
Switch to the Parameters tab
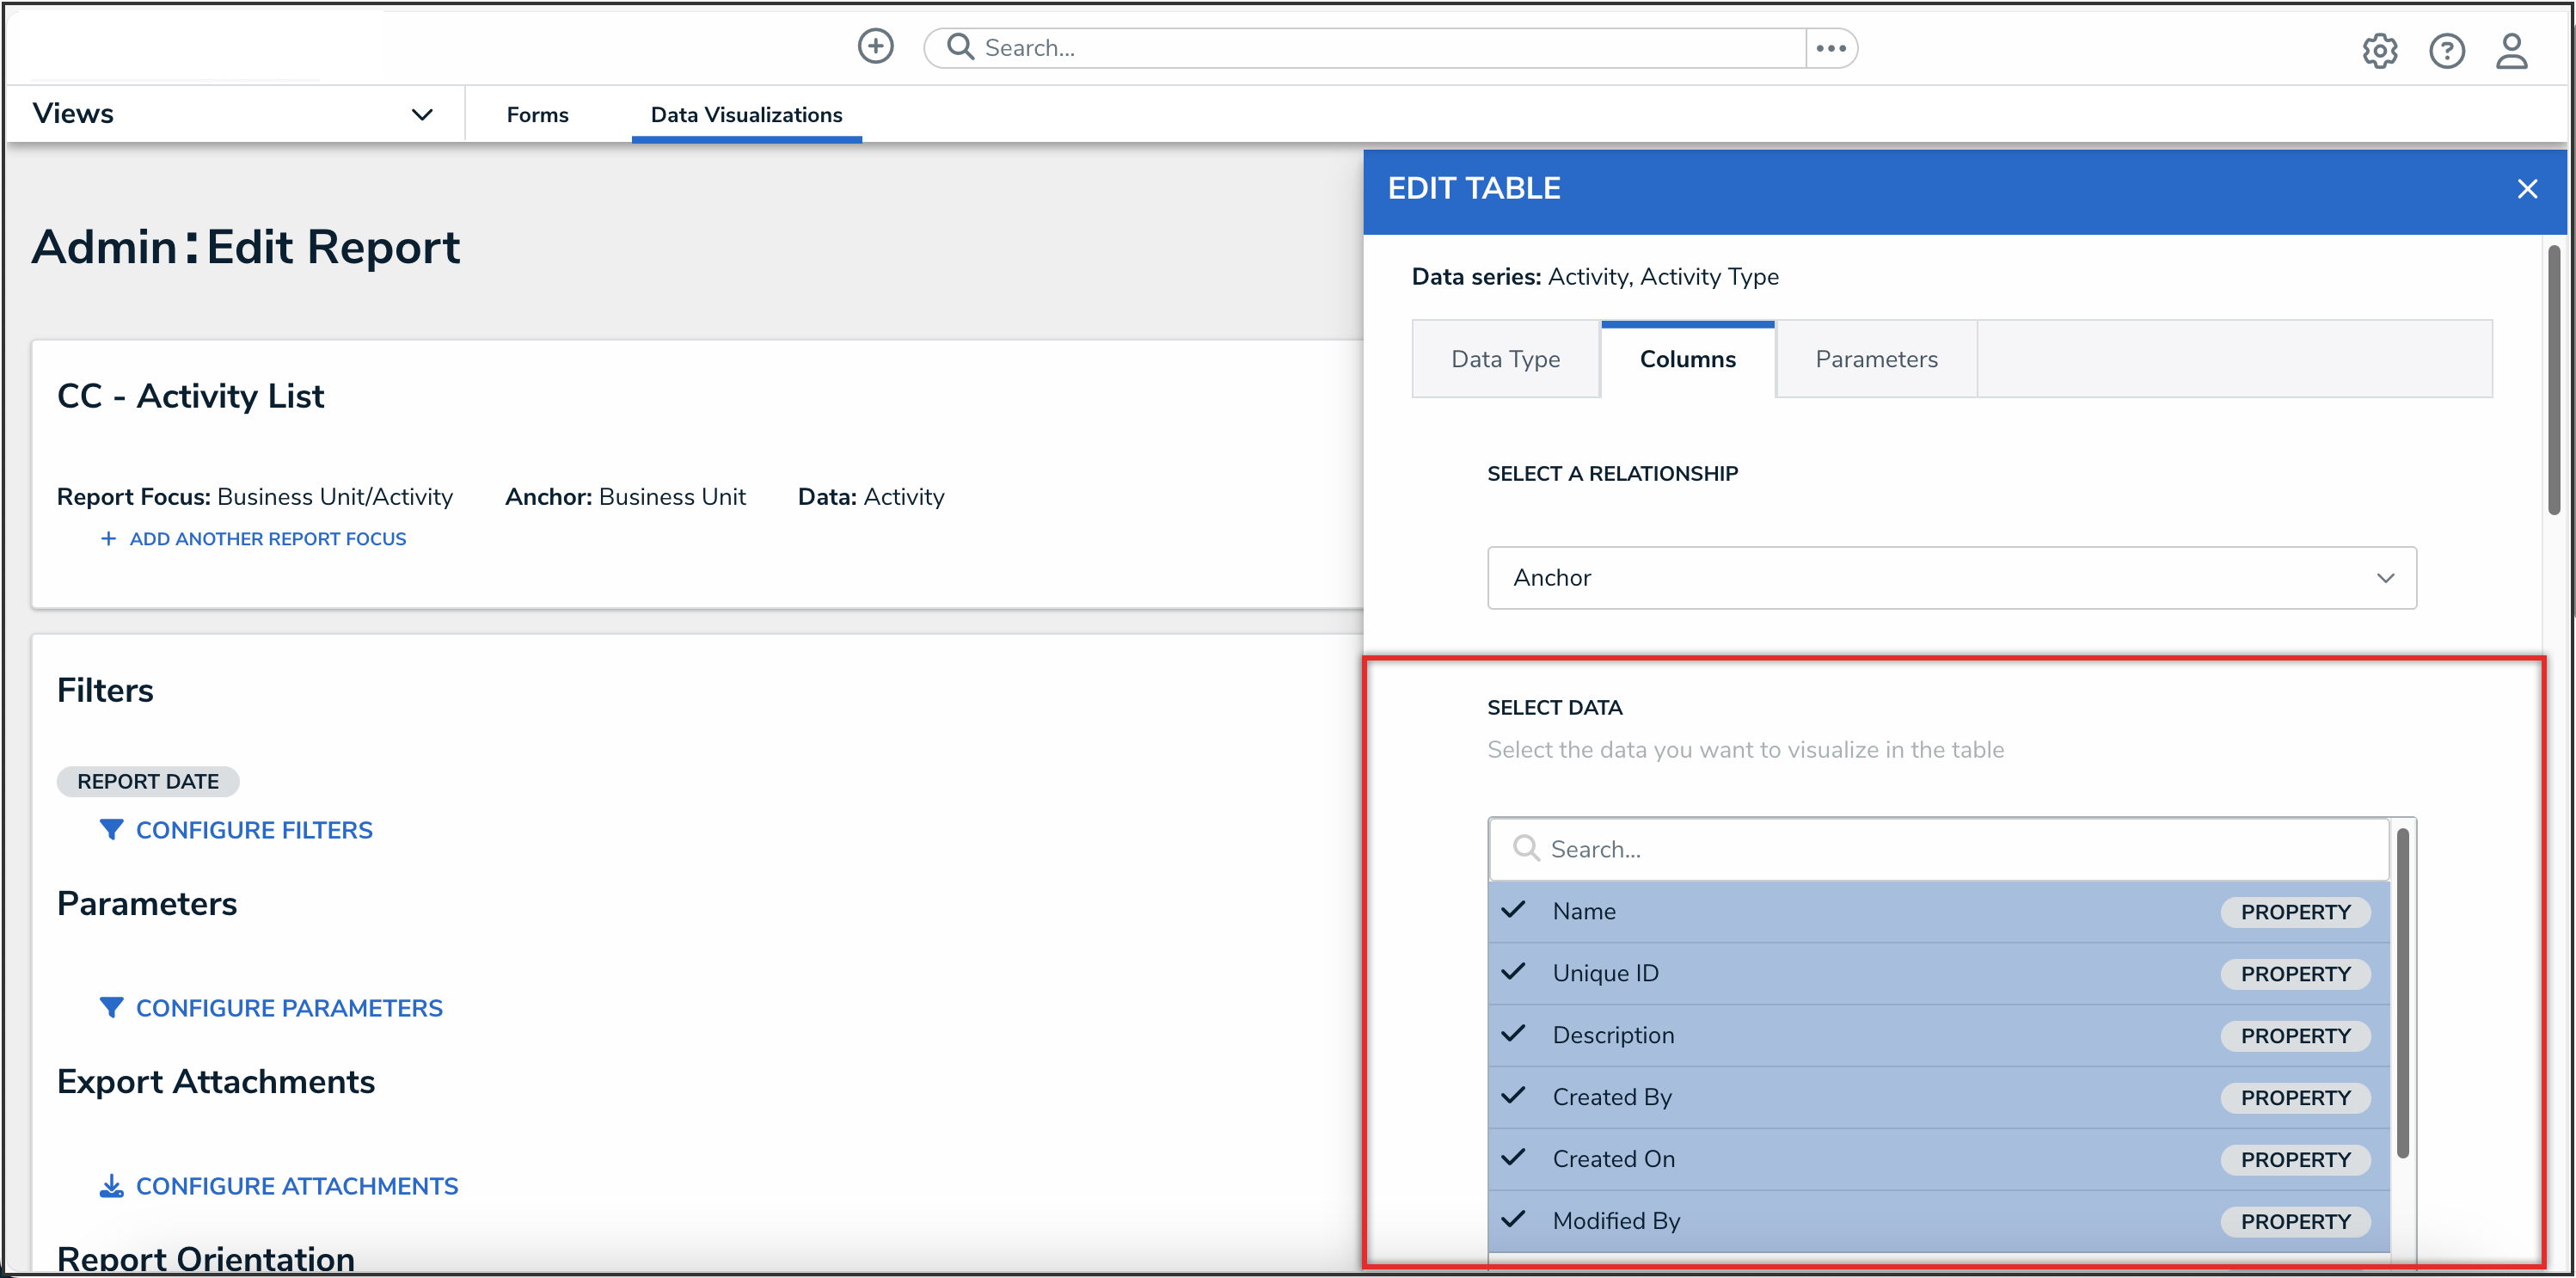tap(1876, 359)
